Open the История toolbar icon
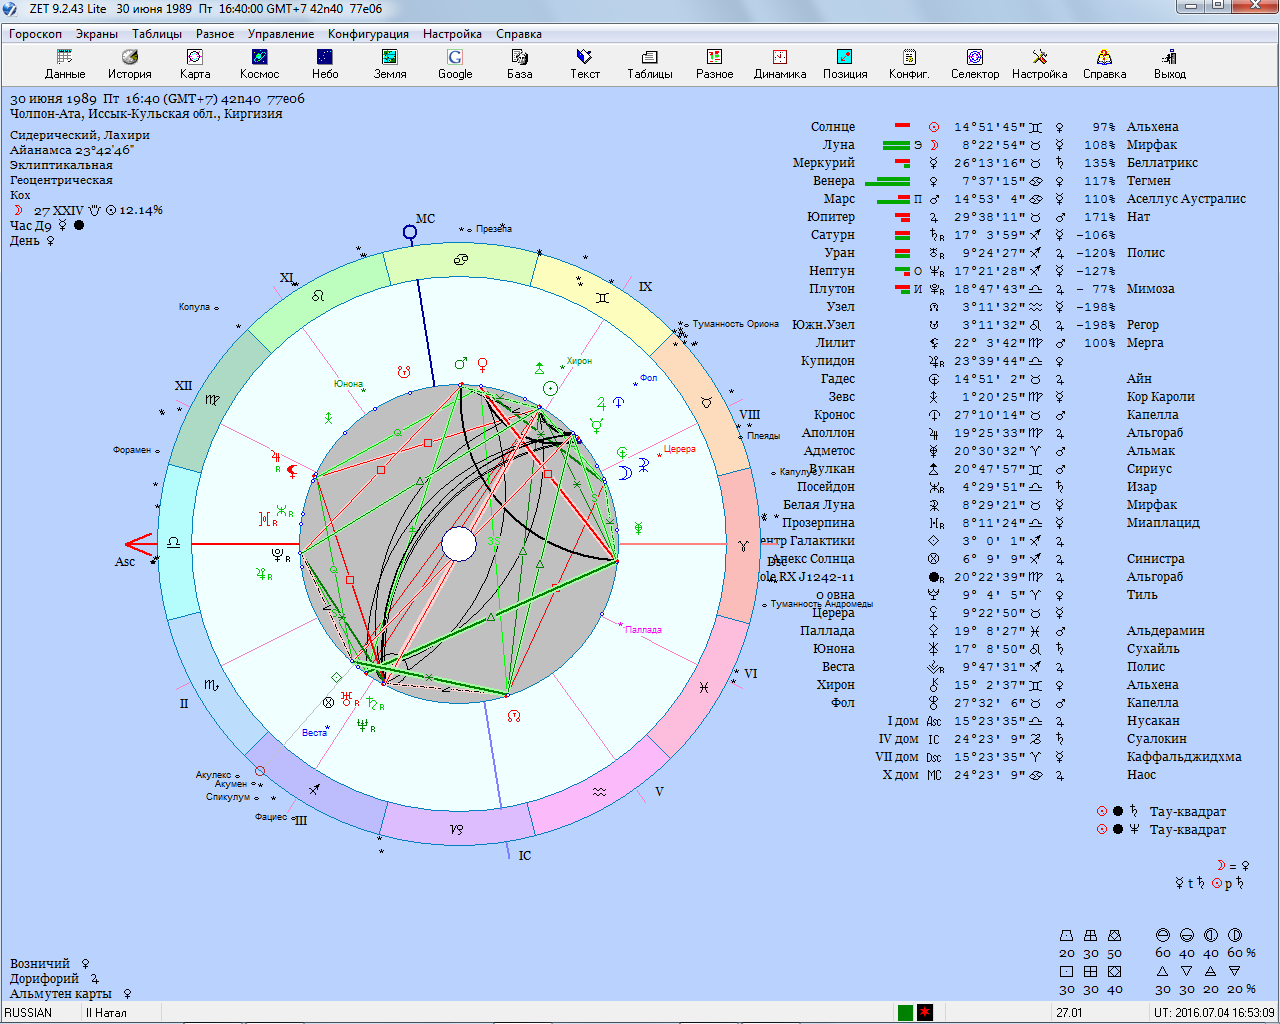The height and width of the screenshot is (1024, 1280). click(130, 64)
